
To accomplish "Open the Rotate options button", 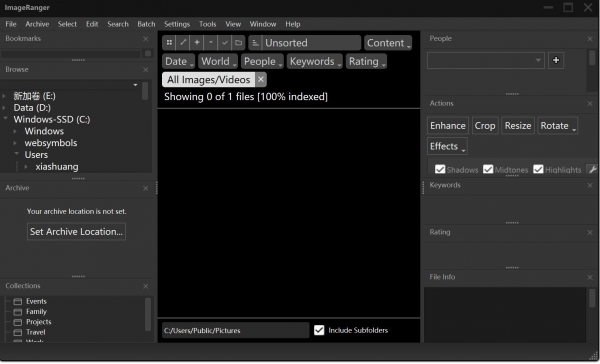I will point(558,126).
